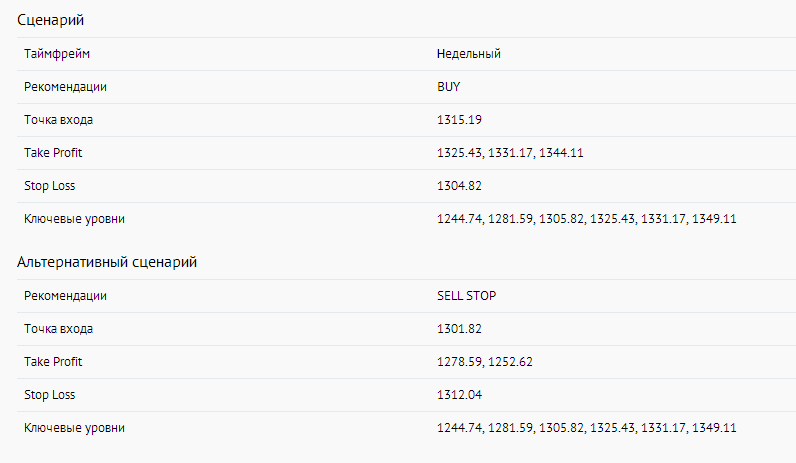Click the entry point value 1315.19
796x463 pixels.
[x=459, y=120]
